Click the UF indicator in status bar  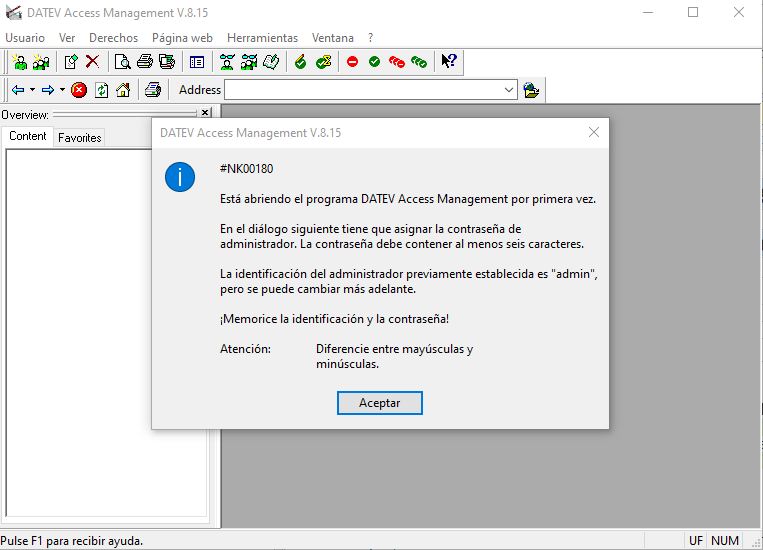pos(696,541)
